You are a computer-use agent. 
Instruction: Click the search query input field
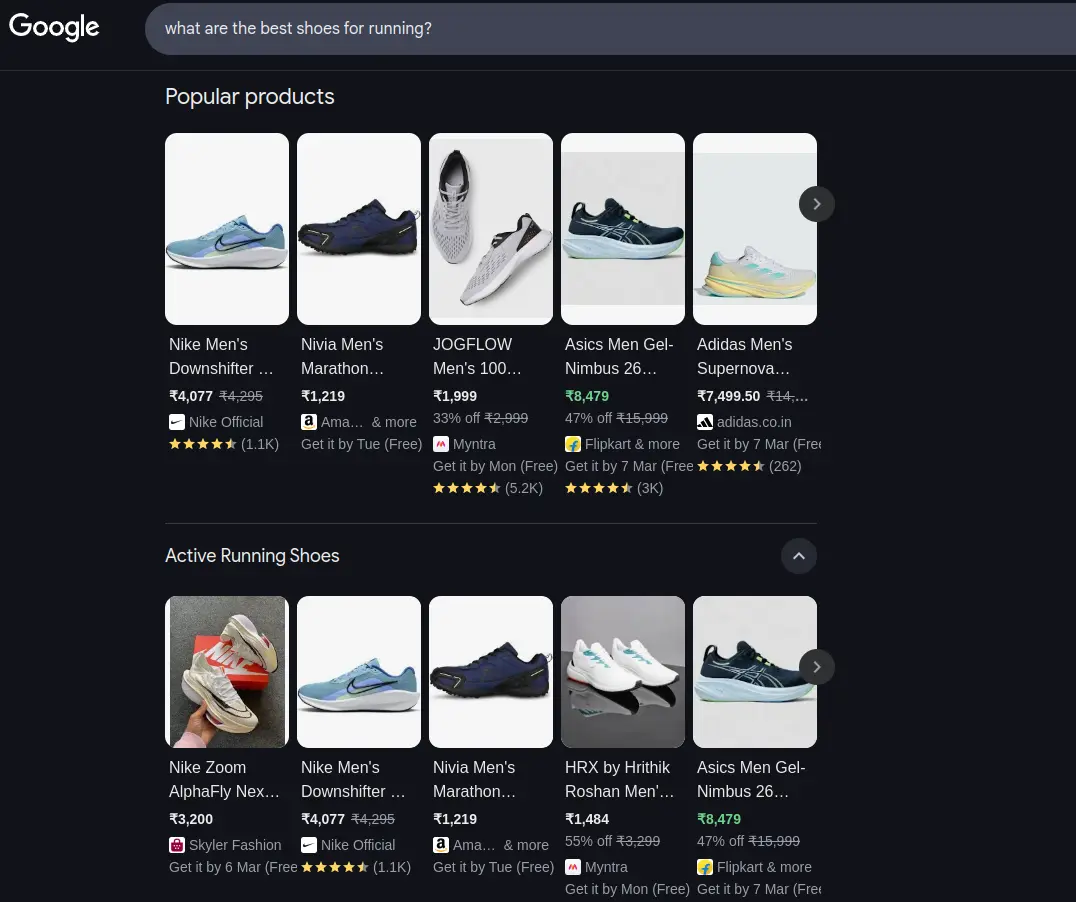[600, 29]
